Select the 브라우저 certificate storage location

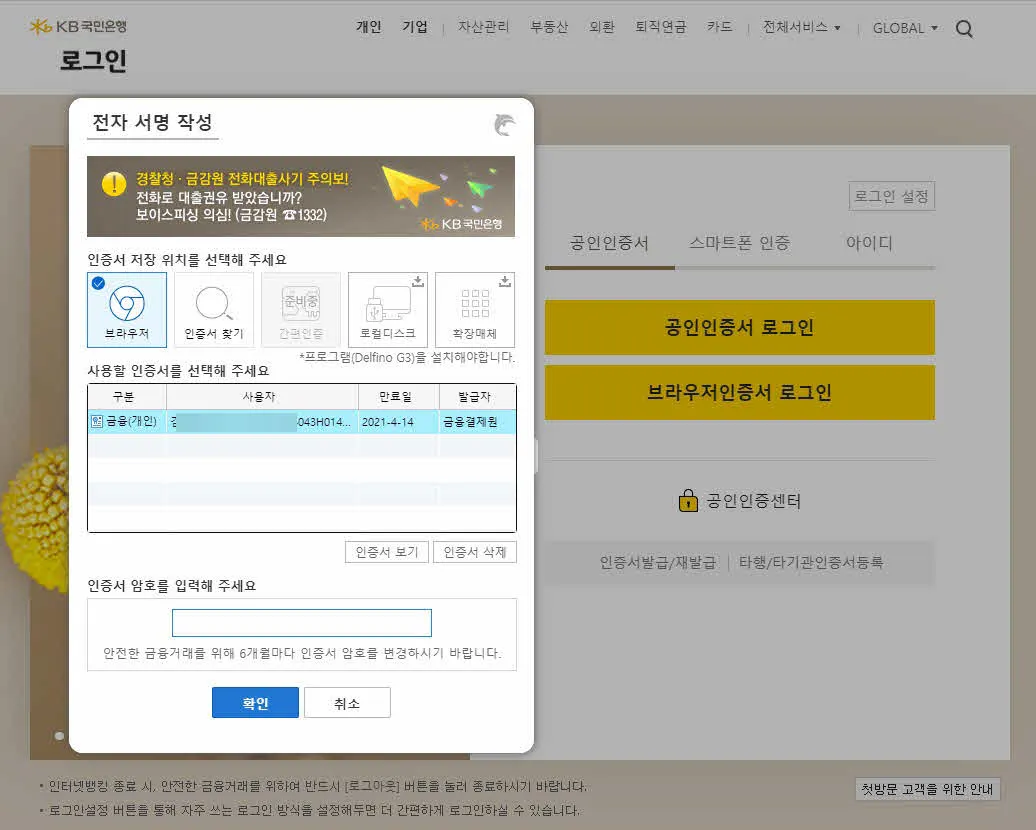tap(127, 310)
